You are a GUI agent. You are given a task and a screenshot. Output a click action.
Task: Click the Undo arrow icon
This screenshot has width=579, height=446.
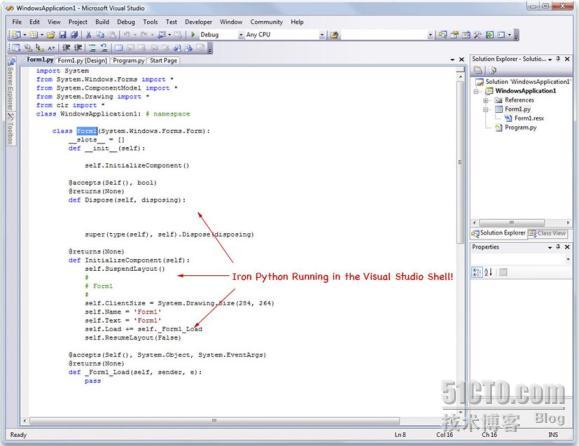pos(127,35)
